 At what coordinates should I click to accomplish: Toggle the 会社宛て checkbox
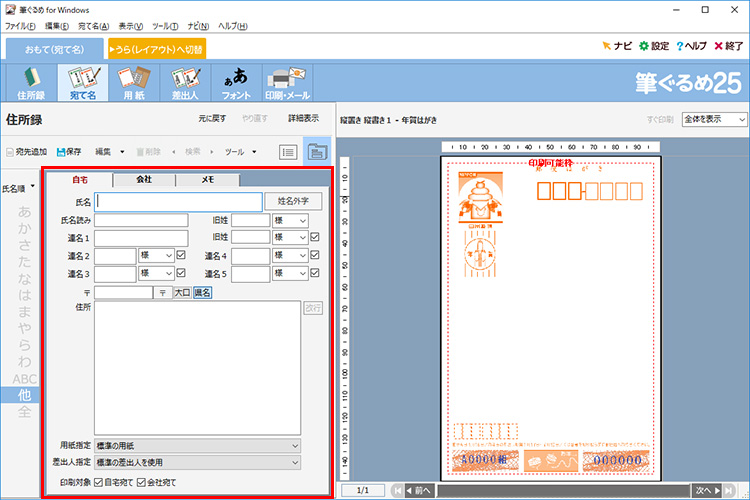pos(141,483)
